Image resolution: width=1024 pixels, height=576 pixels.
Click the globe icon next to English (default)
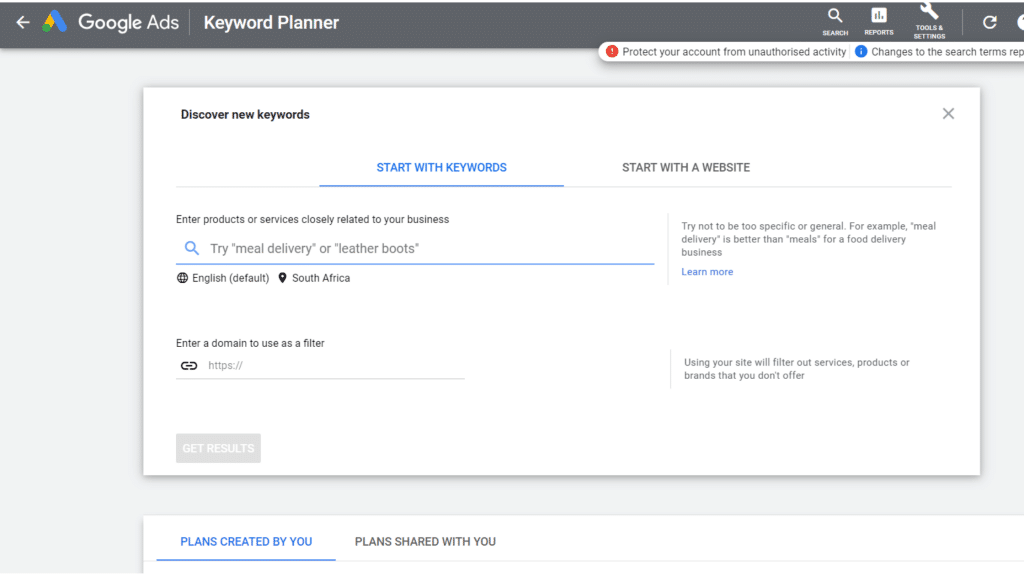click(182, 277)
